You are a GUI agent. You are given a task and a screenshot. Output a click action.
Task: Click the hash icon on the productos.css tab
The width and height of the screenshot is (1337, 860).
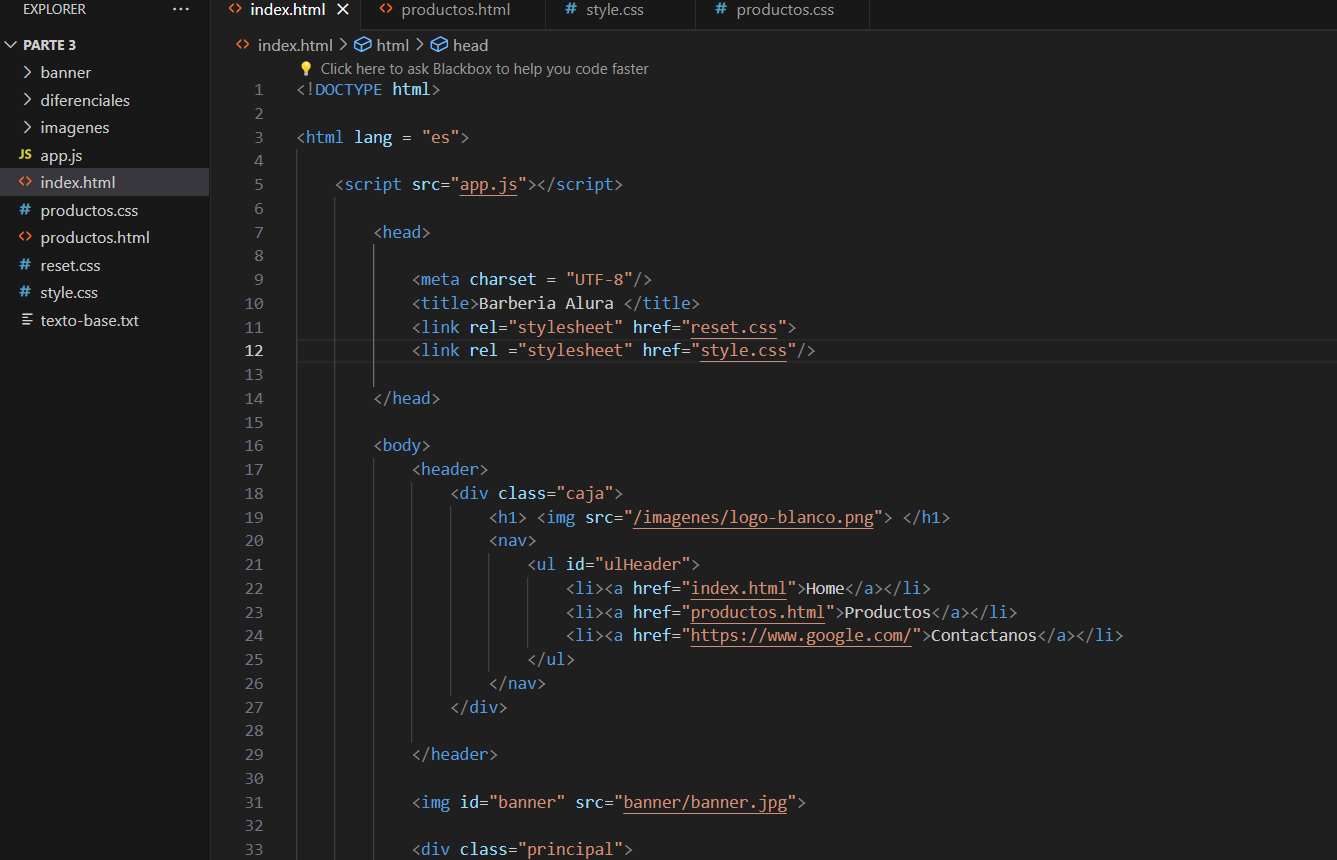click(721, 9)
